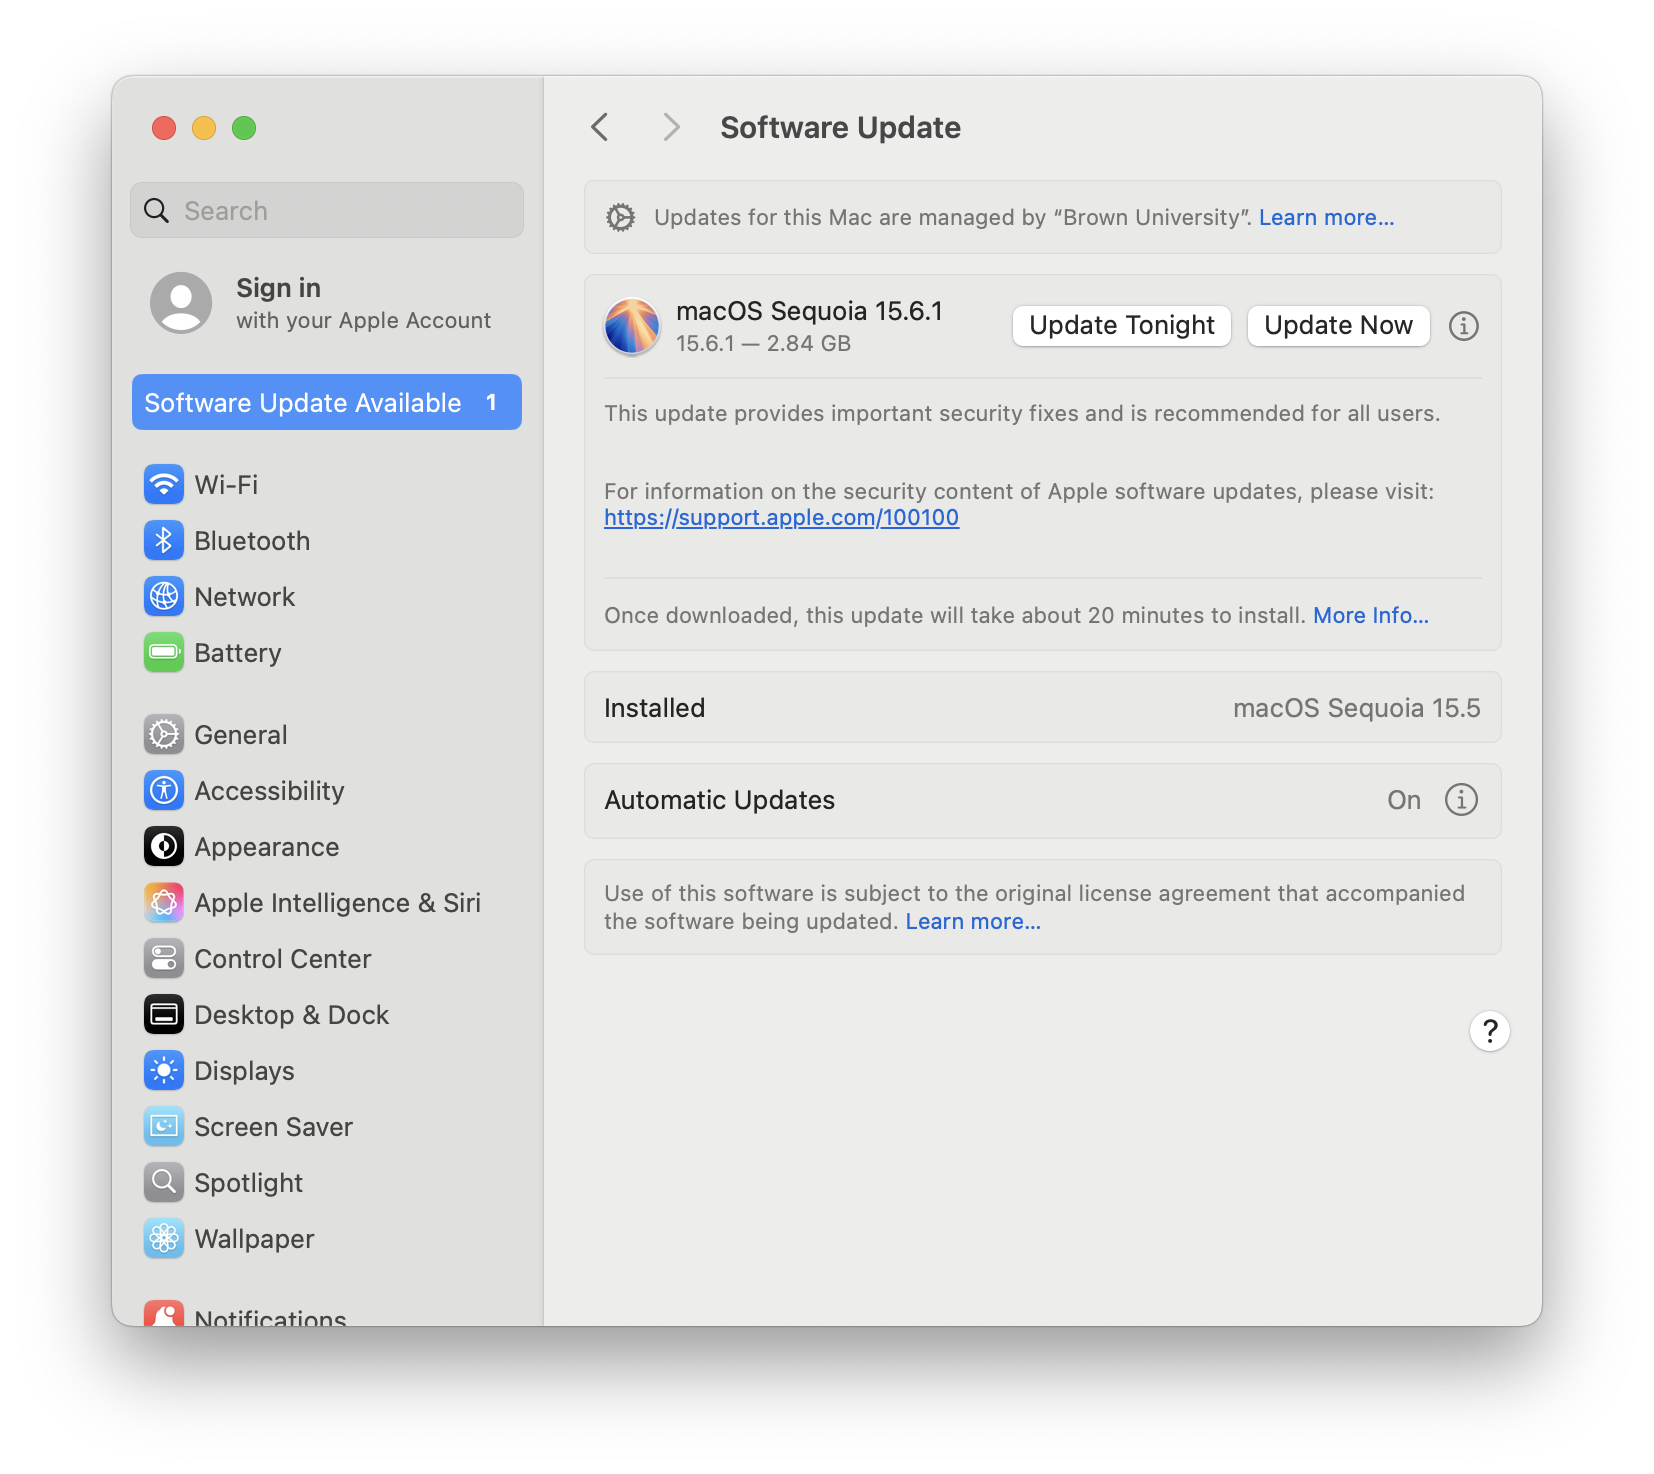Open Wi-Fi settings icon in sidebar
Viewport: 1654px width, 1474px height.
pos(164,485)
